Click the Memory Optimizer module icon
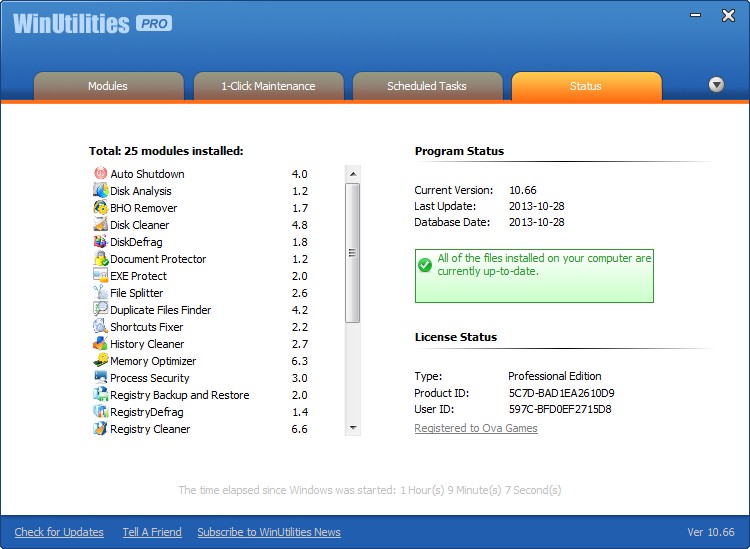The width and height of the screenshot is (750, 549). (100, 360)
